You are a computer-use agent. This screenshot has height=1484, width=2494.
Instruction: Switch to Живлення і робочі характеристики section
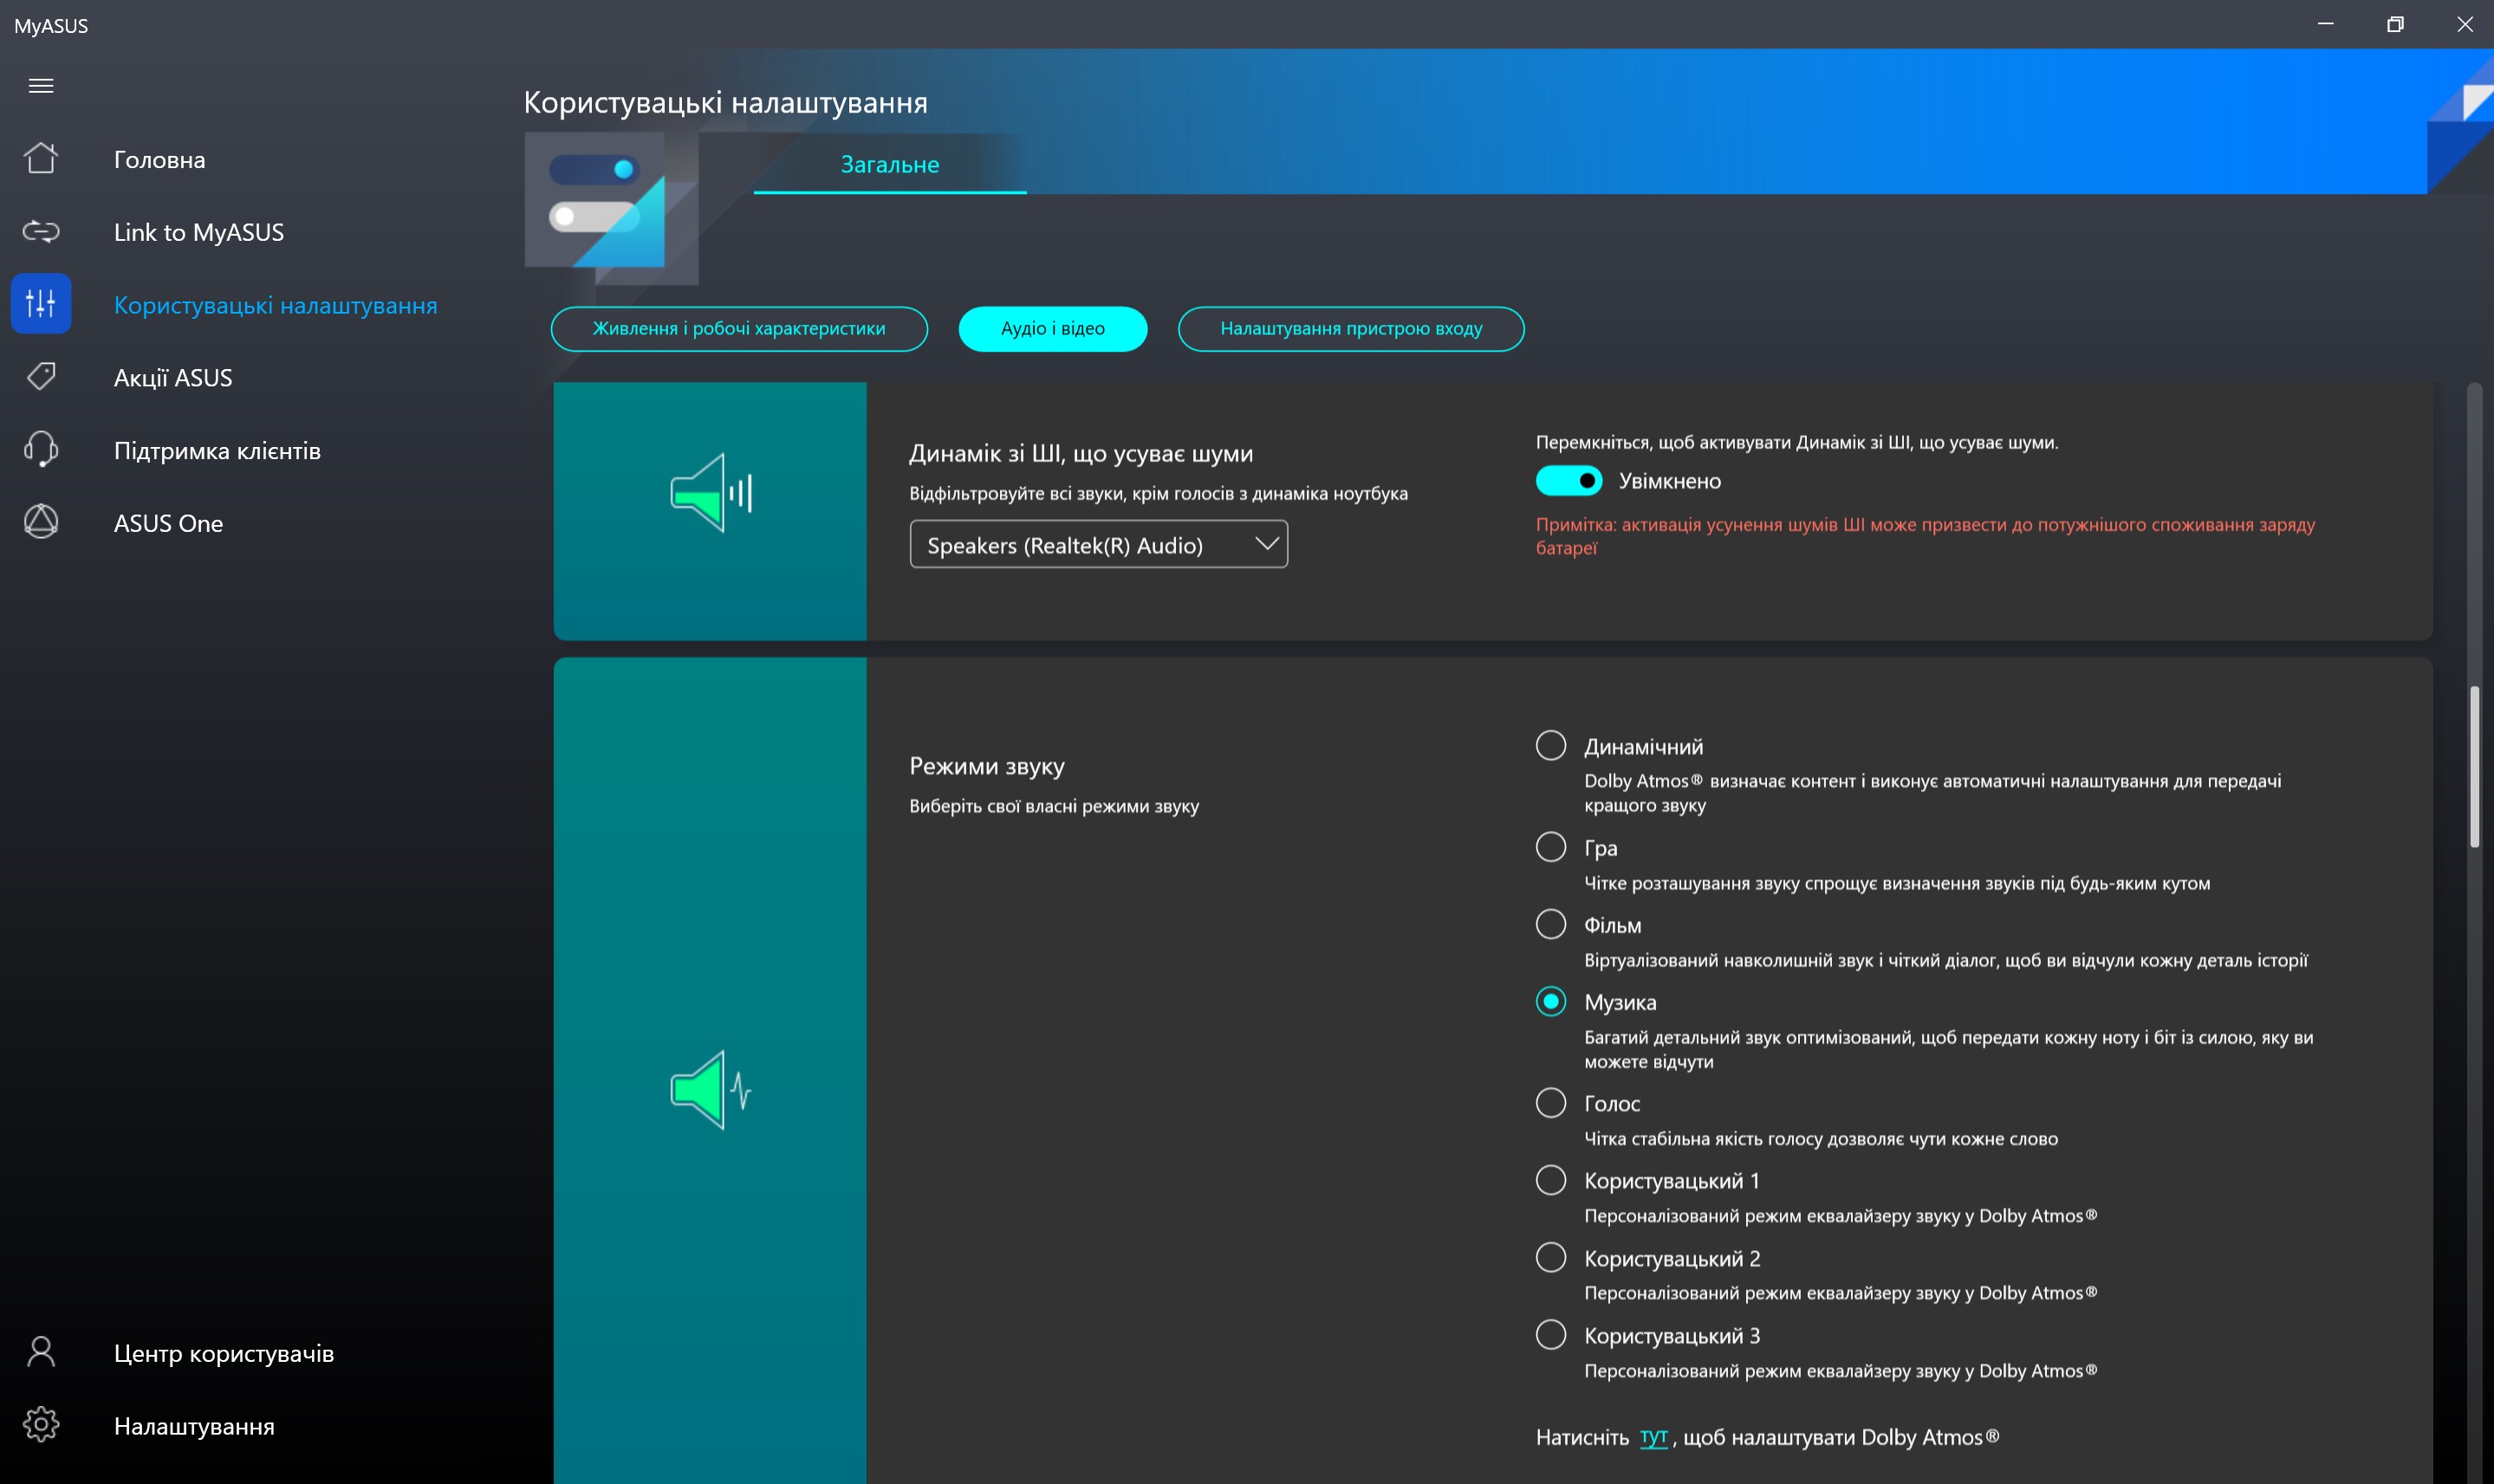pyautogui.click(x=739, y=329)
